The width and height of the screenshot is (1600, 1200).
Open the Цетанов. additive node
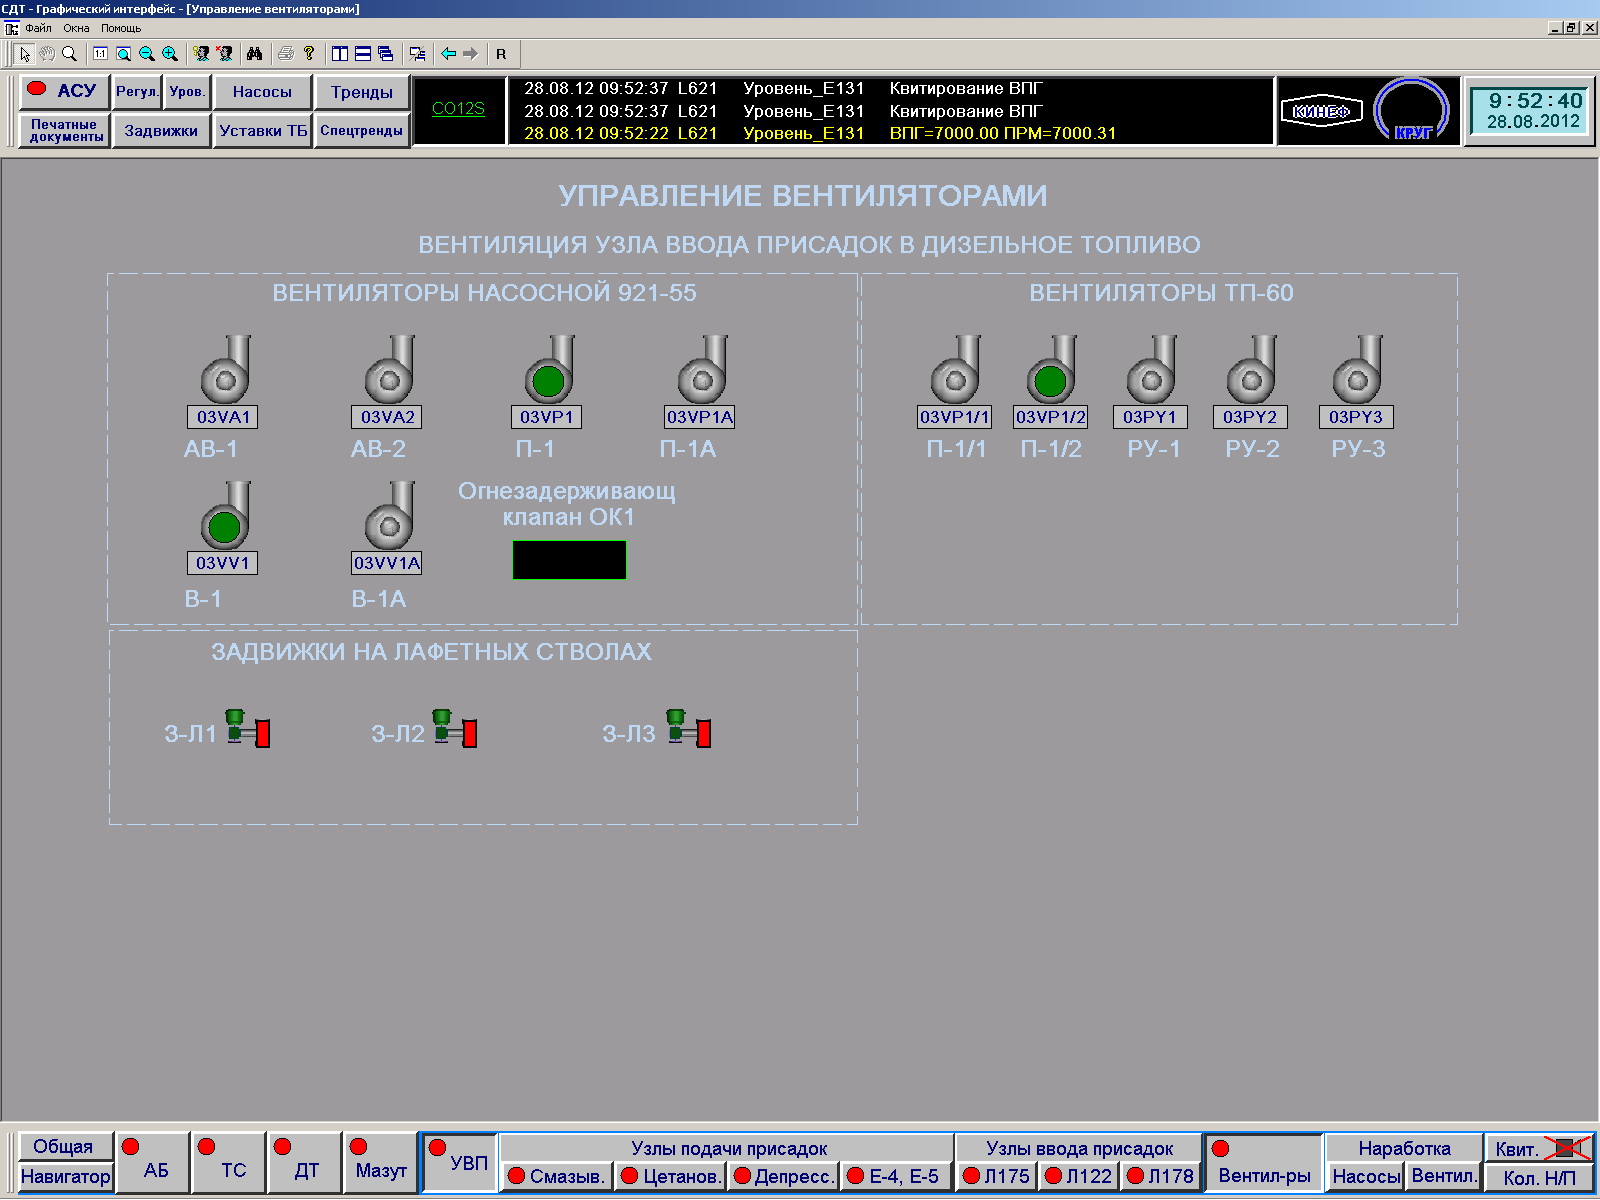click(x=669, y=1177)
